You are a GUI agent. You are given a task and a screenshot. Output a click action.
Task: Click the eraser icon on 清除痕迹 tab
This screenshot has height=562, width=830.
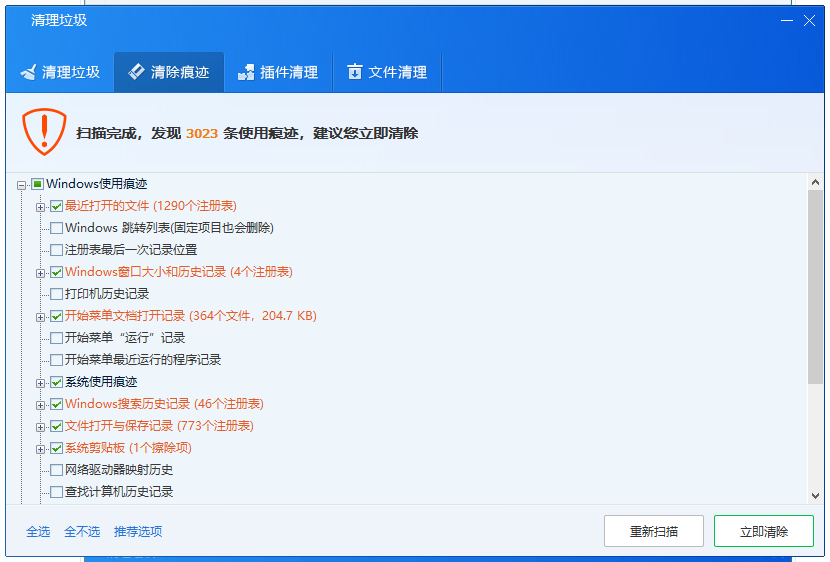(x=137, y=71)
